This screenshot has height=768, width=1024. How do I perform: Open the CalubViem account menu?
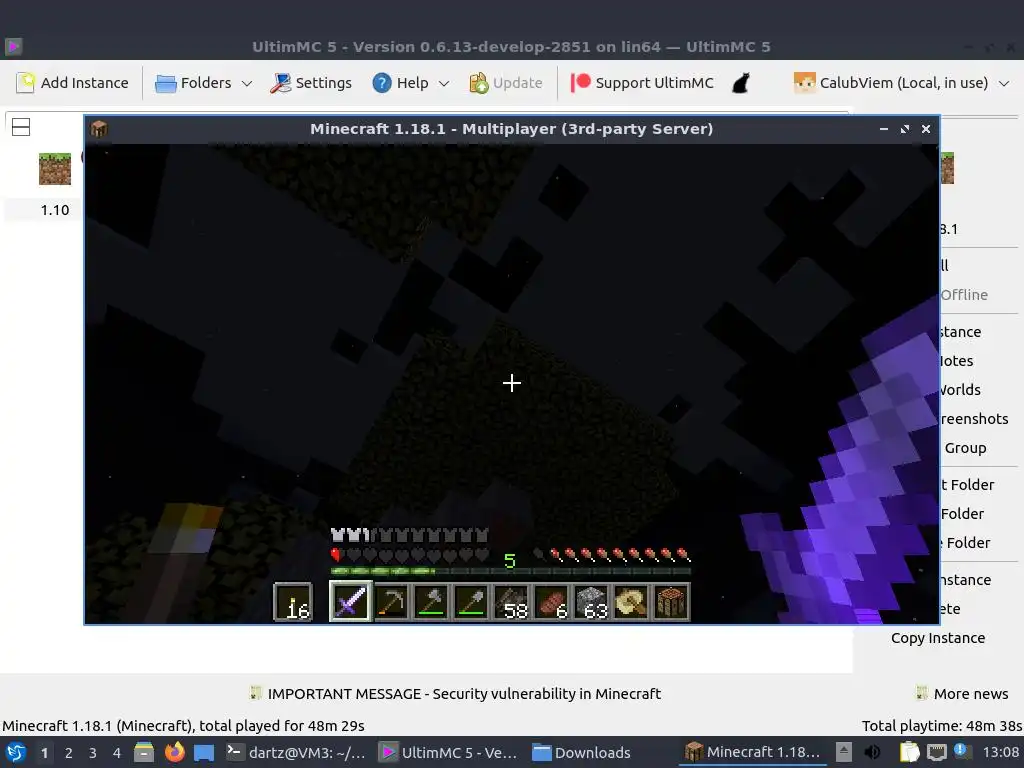[901, 83]
